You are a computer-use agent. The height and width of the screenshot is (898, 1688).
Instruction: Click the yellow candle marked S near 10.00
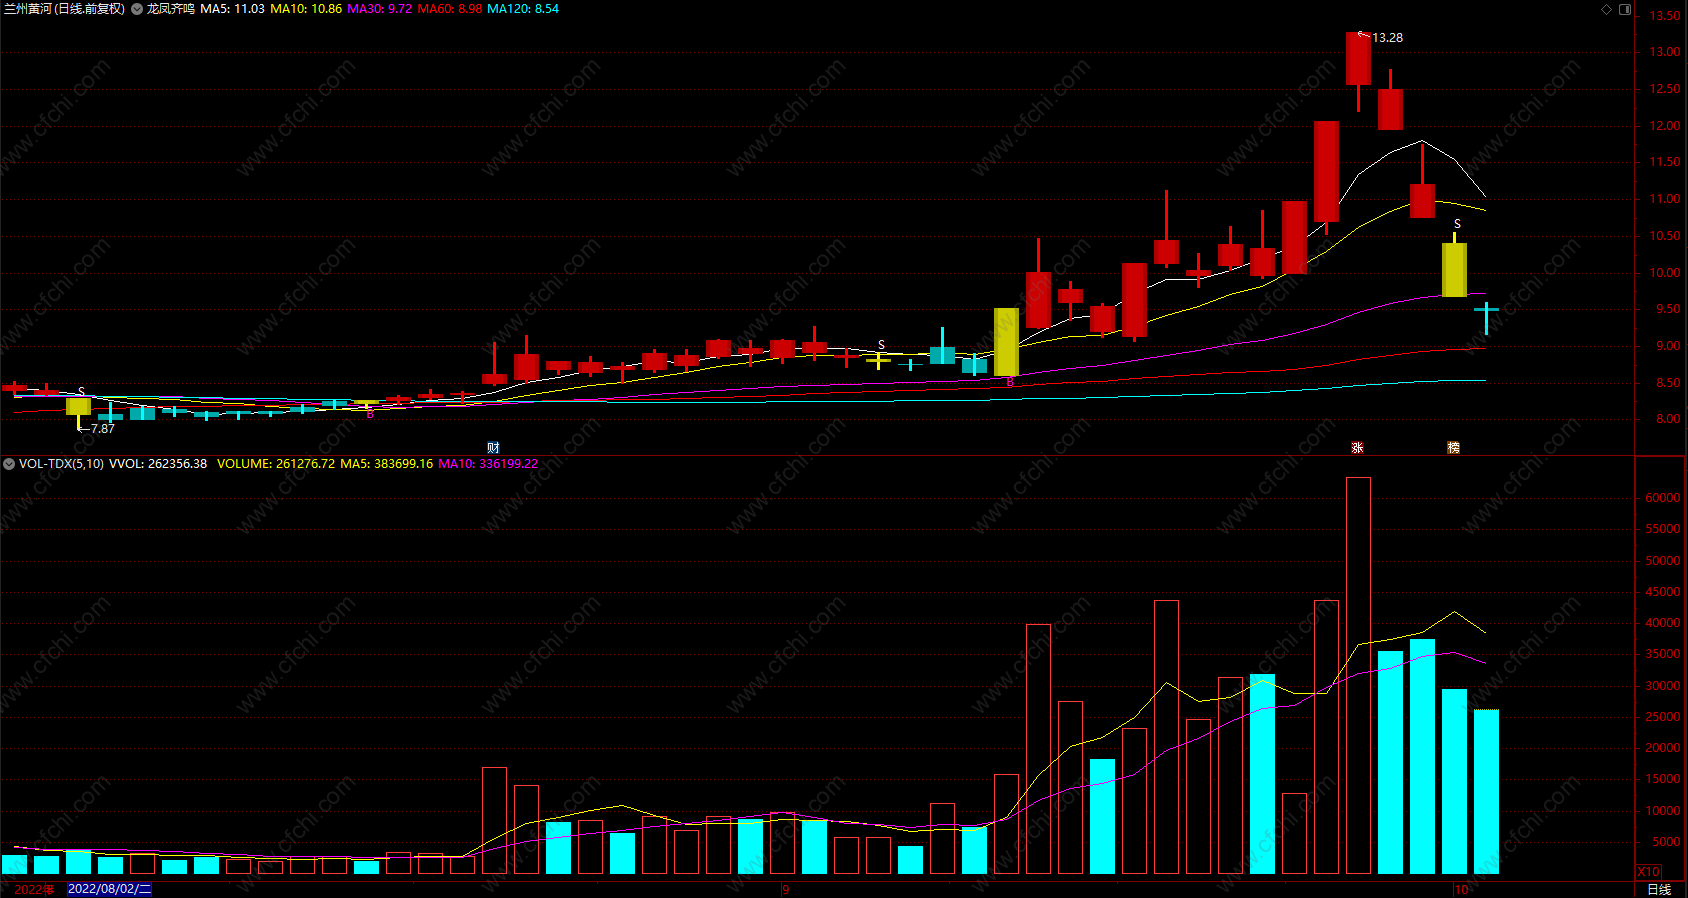[x=1454, y=269]
